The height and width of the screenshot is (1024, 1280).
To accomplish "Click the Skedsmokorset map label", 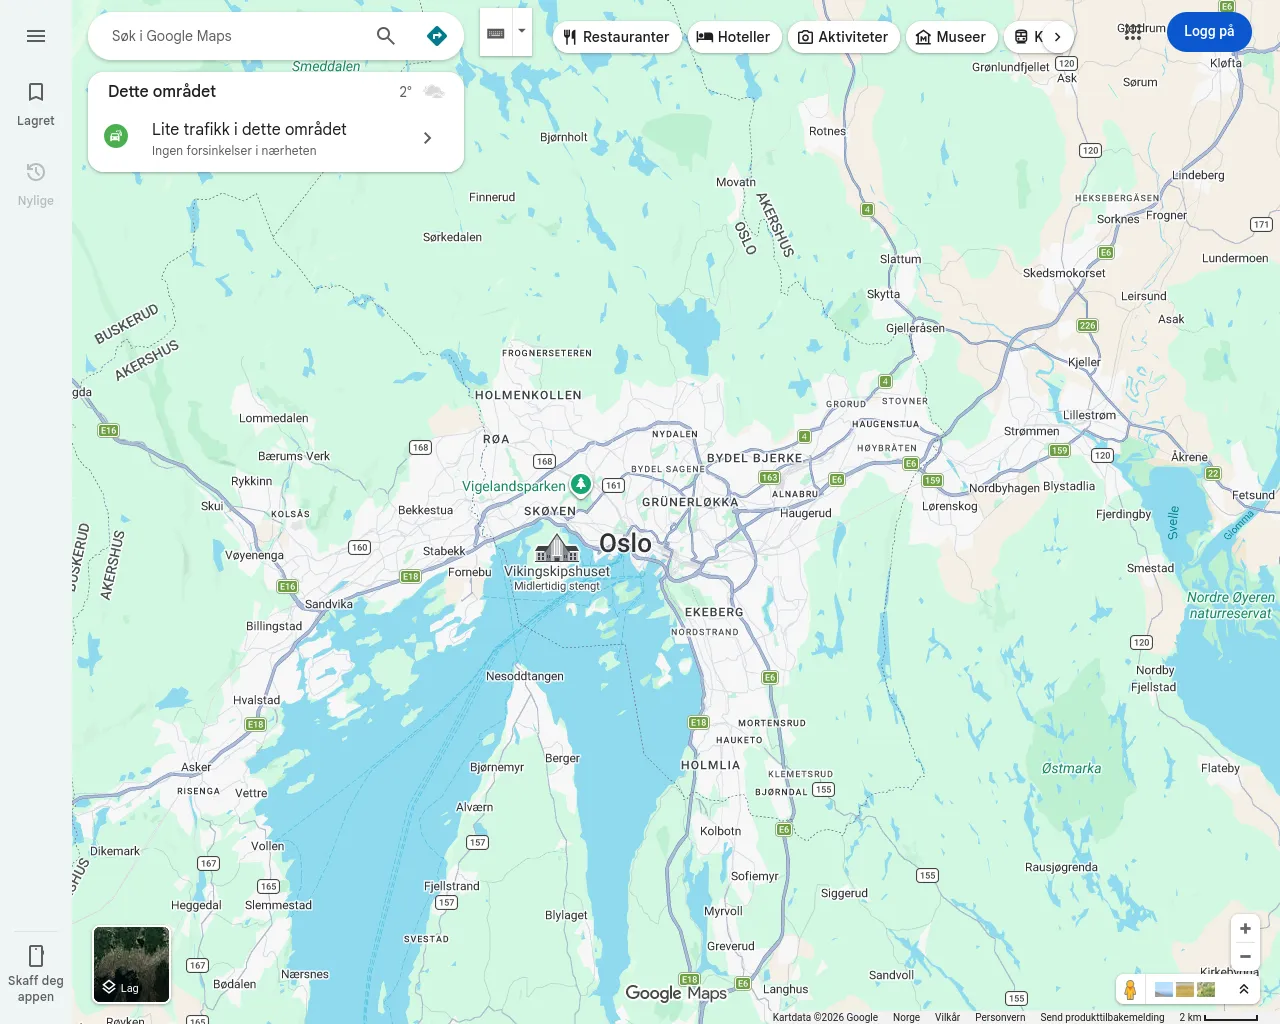I will [x=1064, y=273].
